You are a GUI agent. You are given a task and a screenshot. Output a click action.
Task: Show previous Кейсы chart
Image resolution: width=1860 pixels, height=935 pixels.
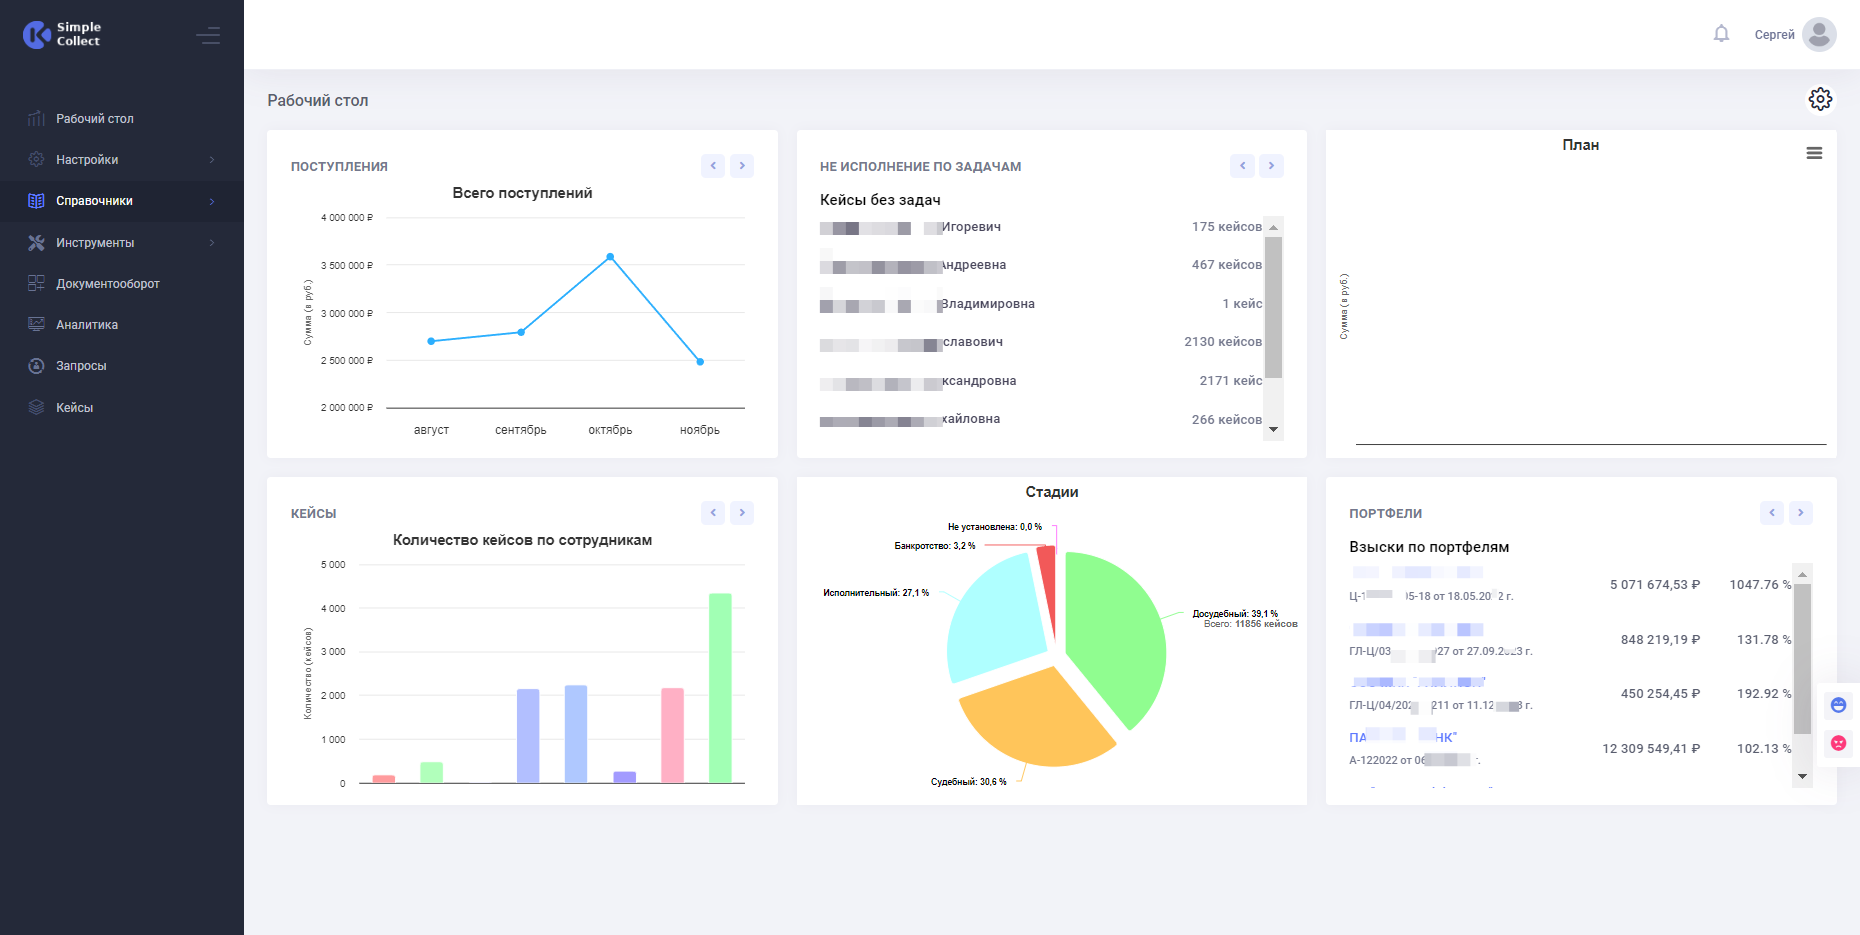click(x=713, y=513)
